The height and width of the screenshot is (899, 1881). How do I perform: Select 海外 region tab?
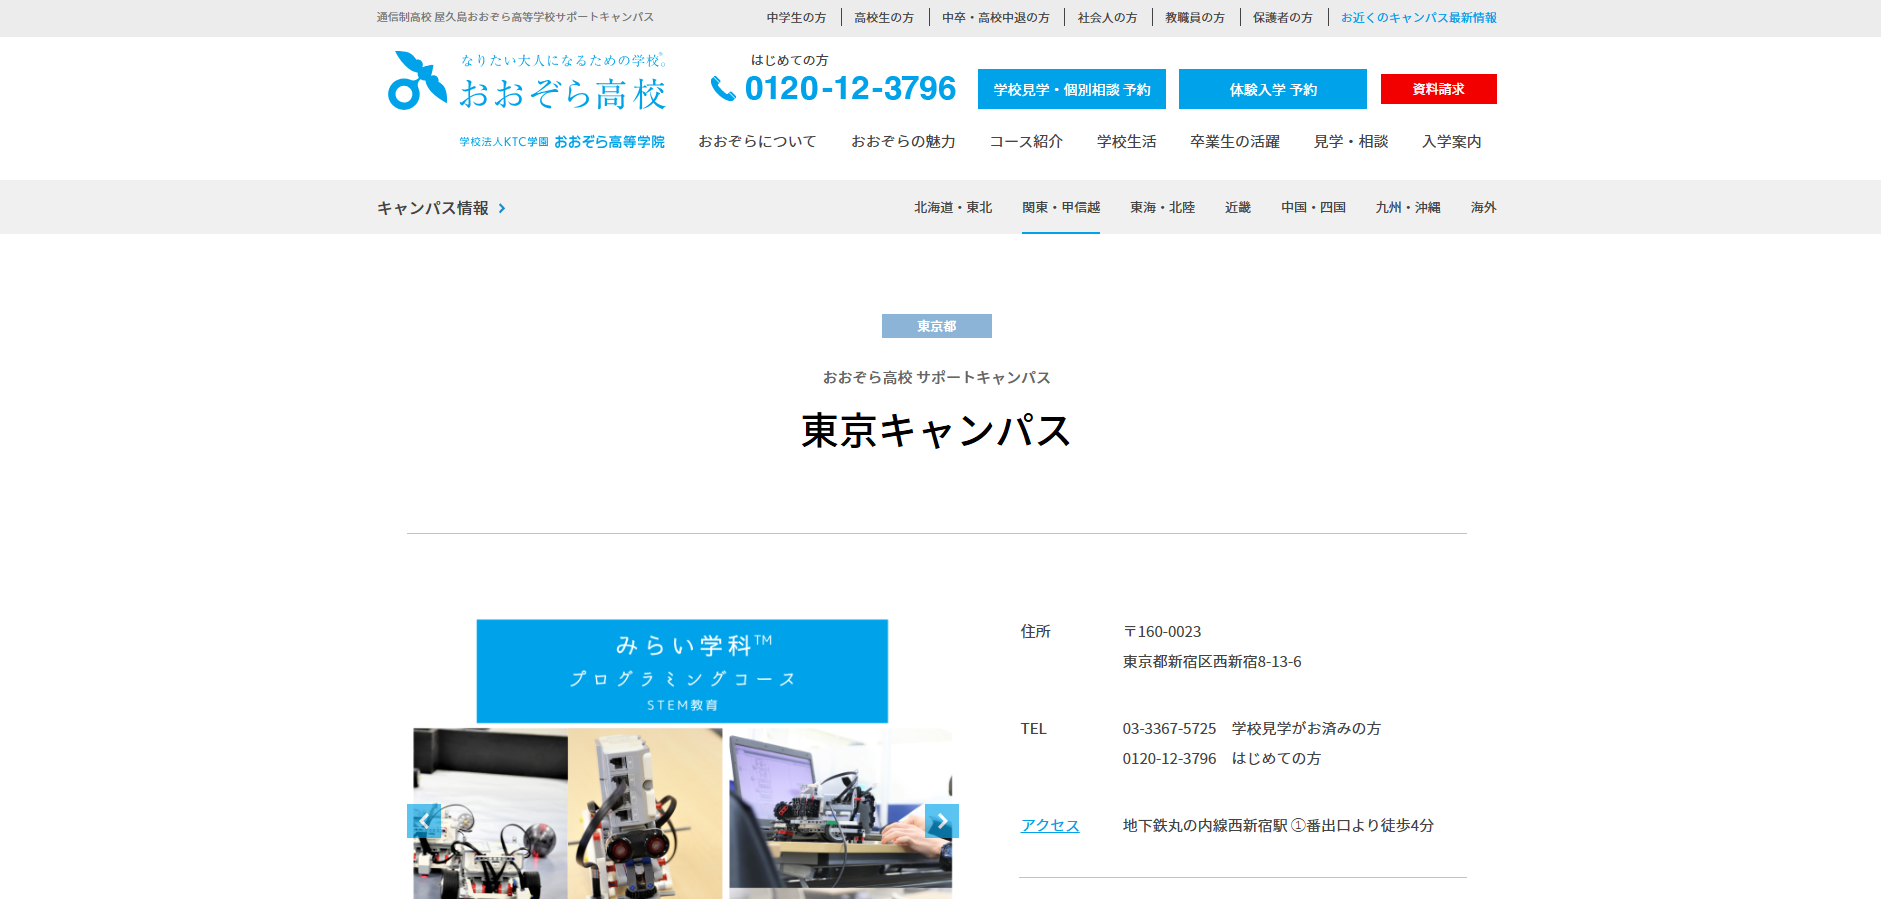[x=1484, y=207]
